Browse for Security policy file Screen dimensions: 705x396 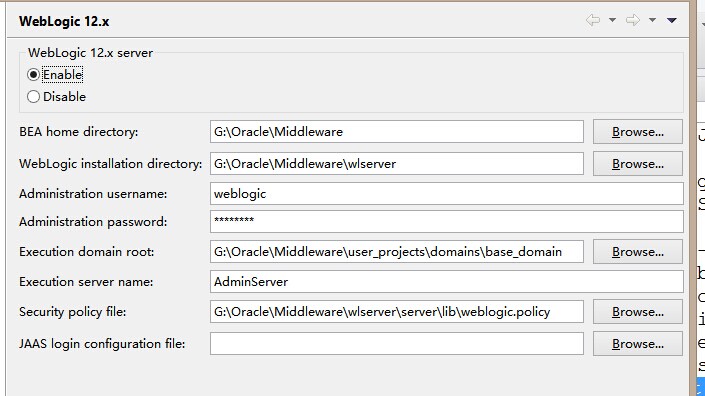(x=638, y=312)
